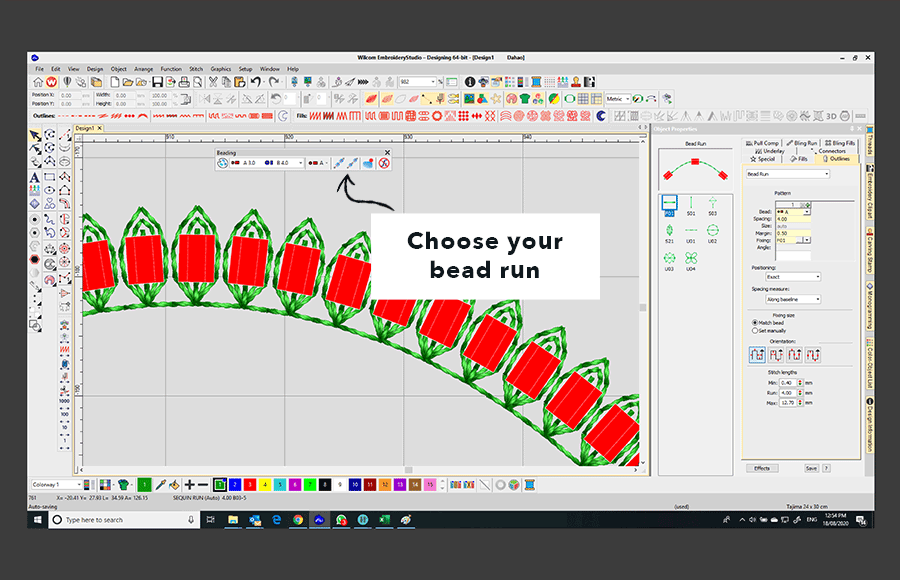Select the Save design icon in the toolbar
The image size is (900, 580).
click(x=156, y=85)
